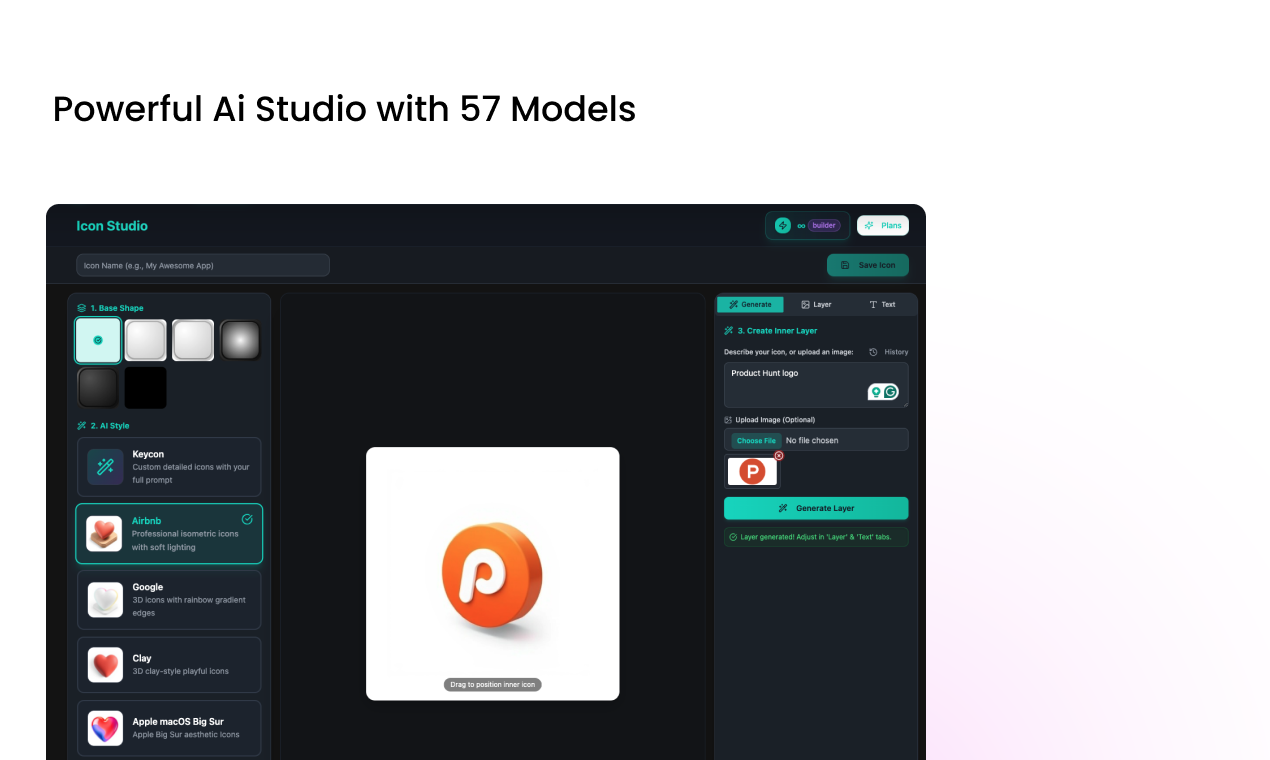Select the Keycon AI style card

(x=169, y=467)
